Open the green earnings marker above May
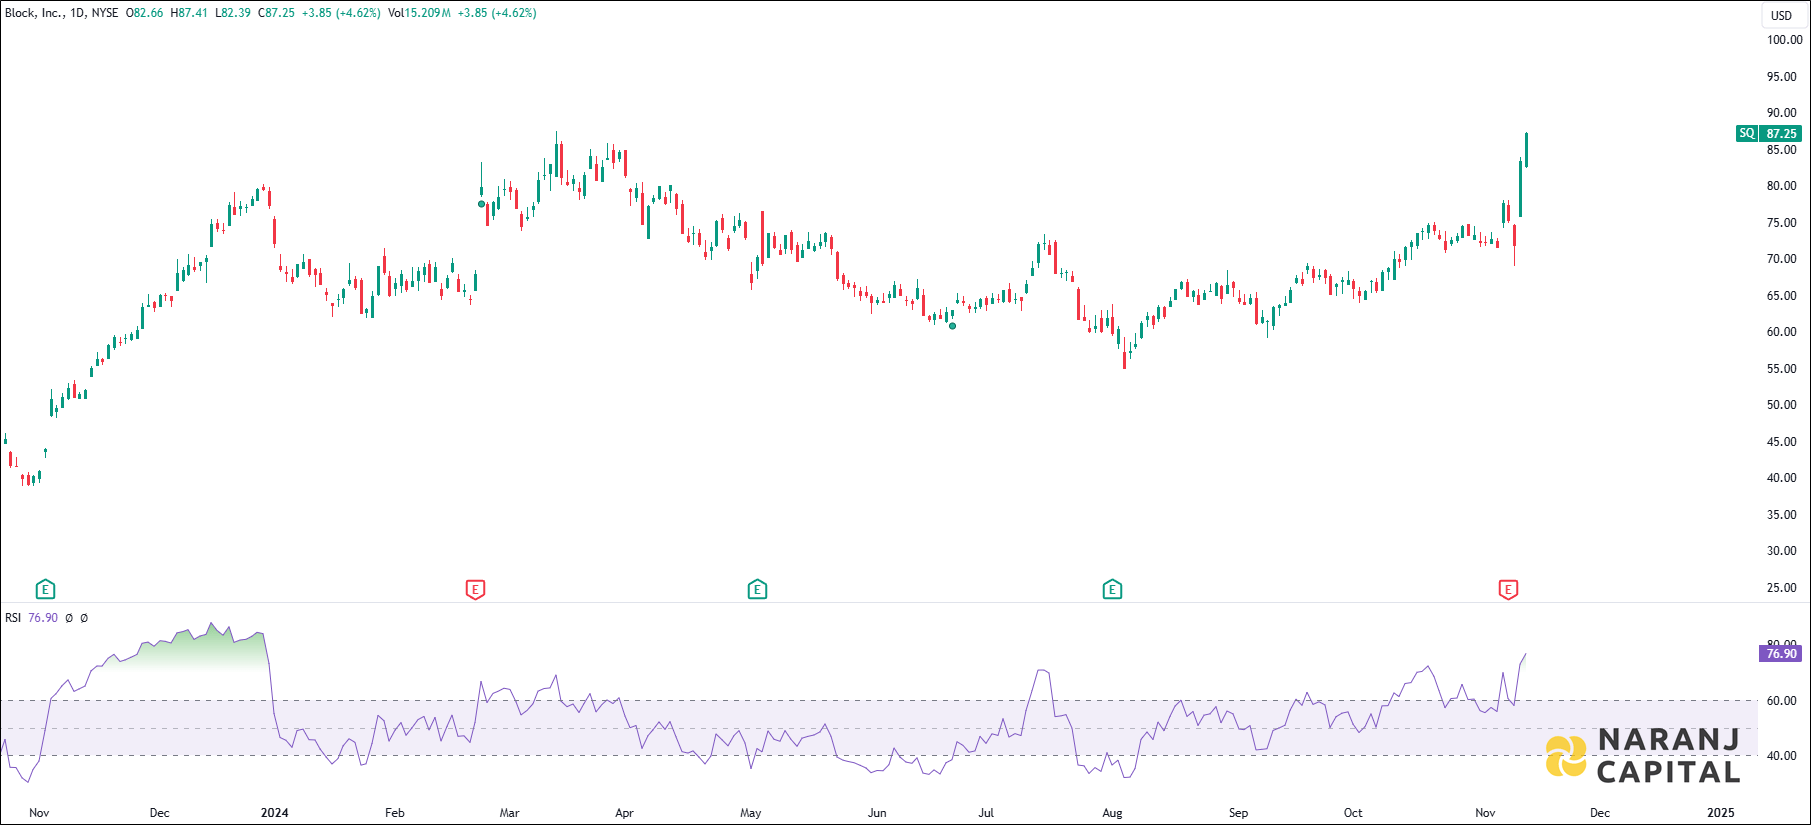The image size is (1811, 825). [x=757, y=589]
